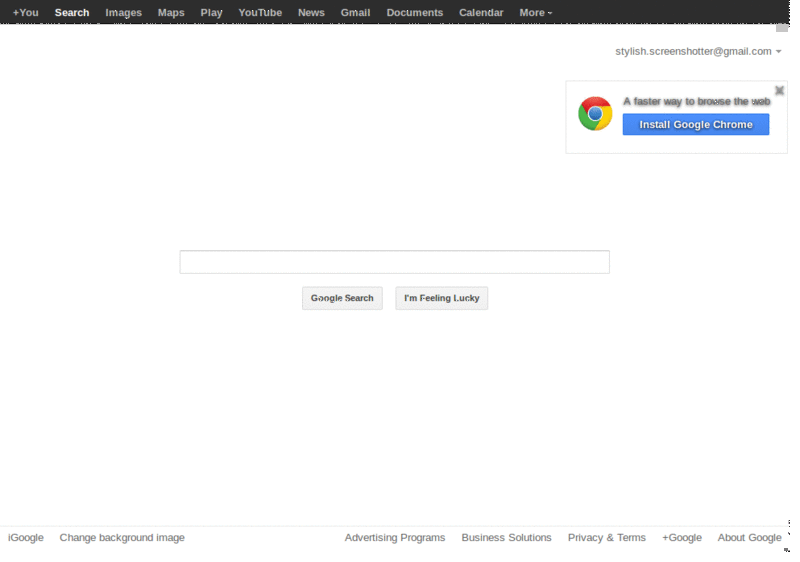Open Documents from the top bar
The width and height of the screenshot is (800, 562).
click(x=415, y=12)
